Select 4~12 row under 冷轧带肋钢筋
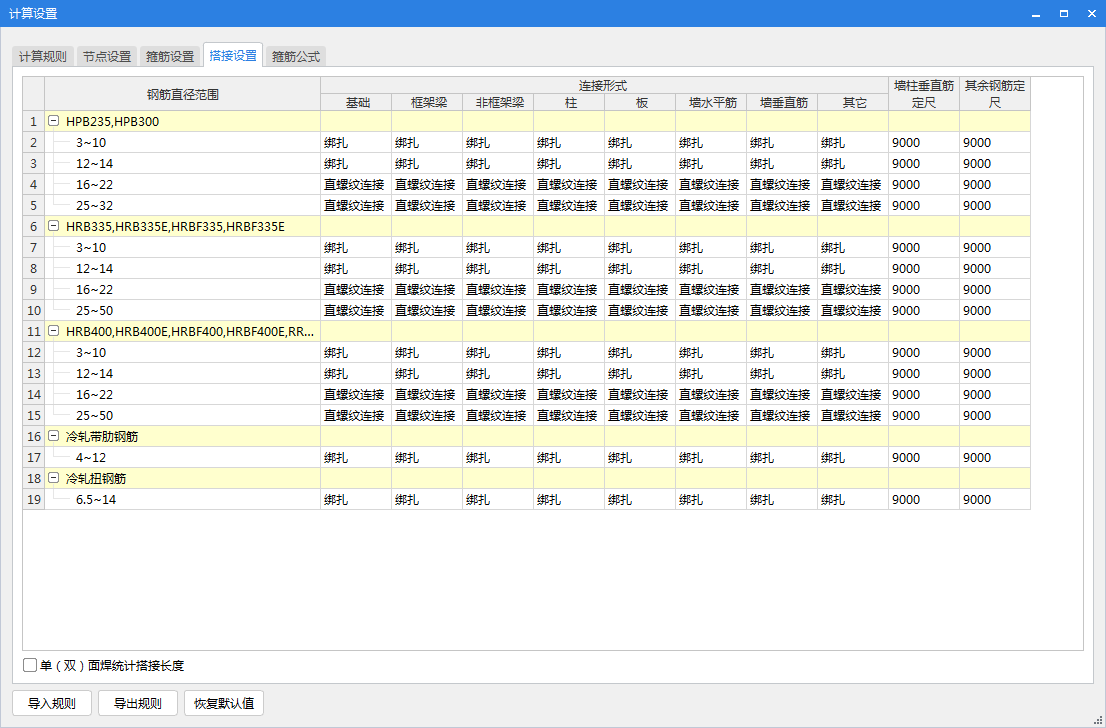Viewport: 1106px width, 728px height. click(183, 458)
